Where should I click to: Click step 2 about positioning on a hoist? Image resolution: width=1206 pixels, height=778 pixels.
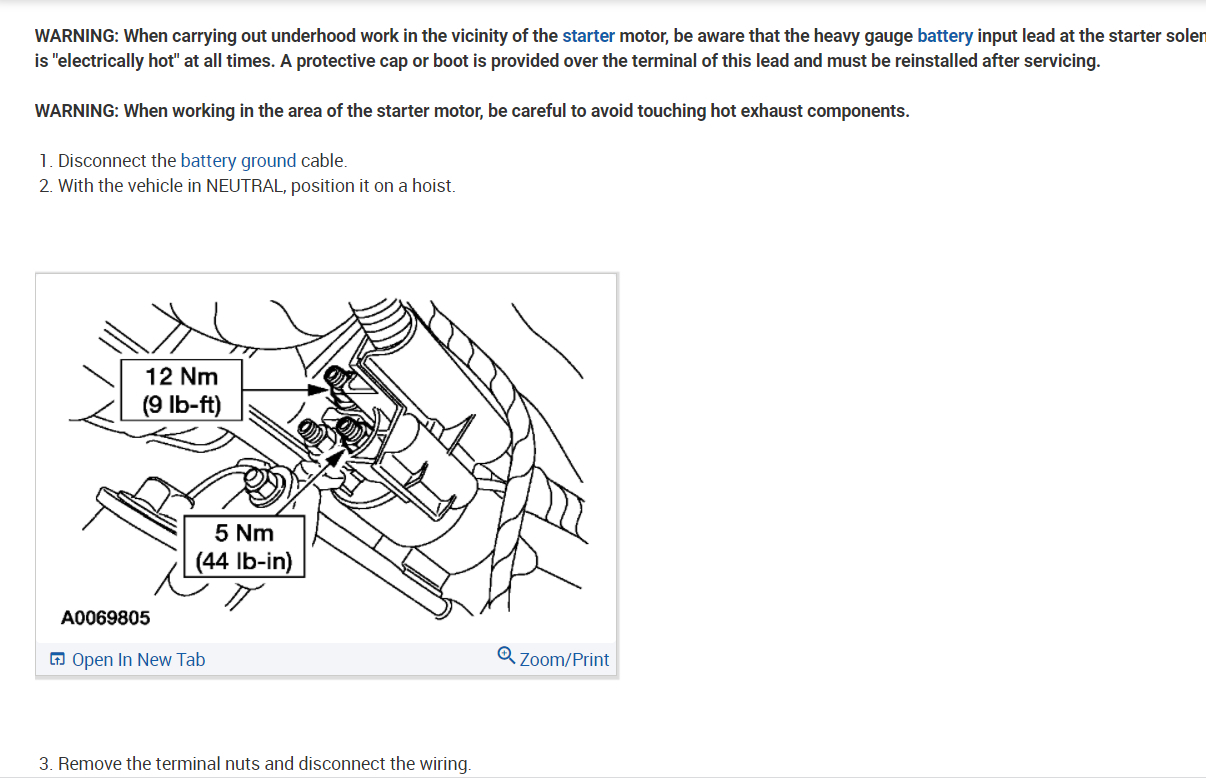tap(247, 185)
